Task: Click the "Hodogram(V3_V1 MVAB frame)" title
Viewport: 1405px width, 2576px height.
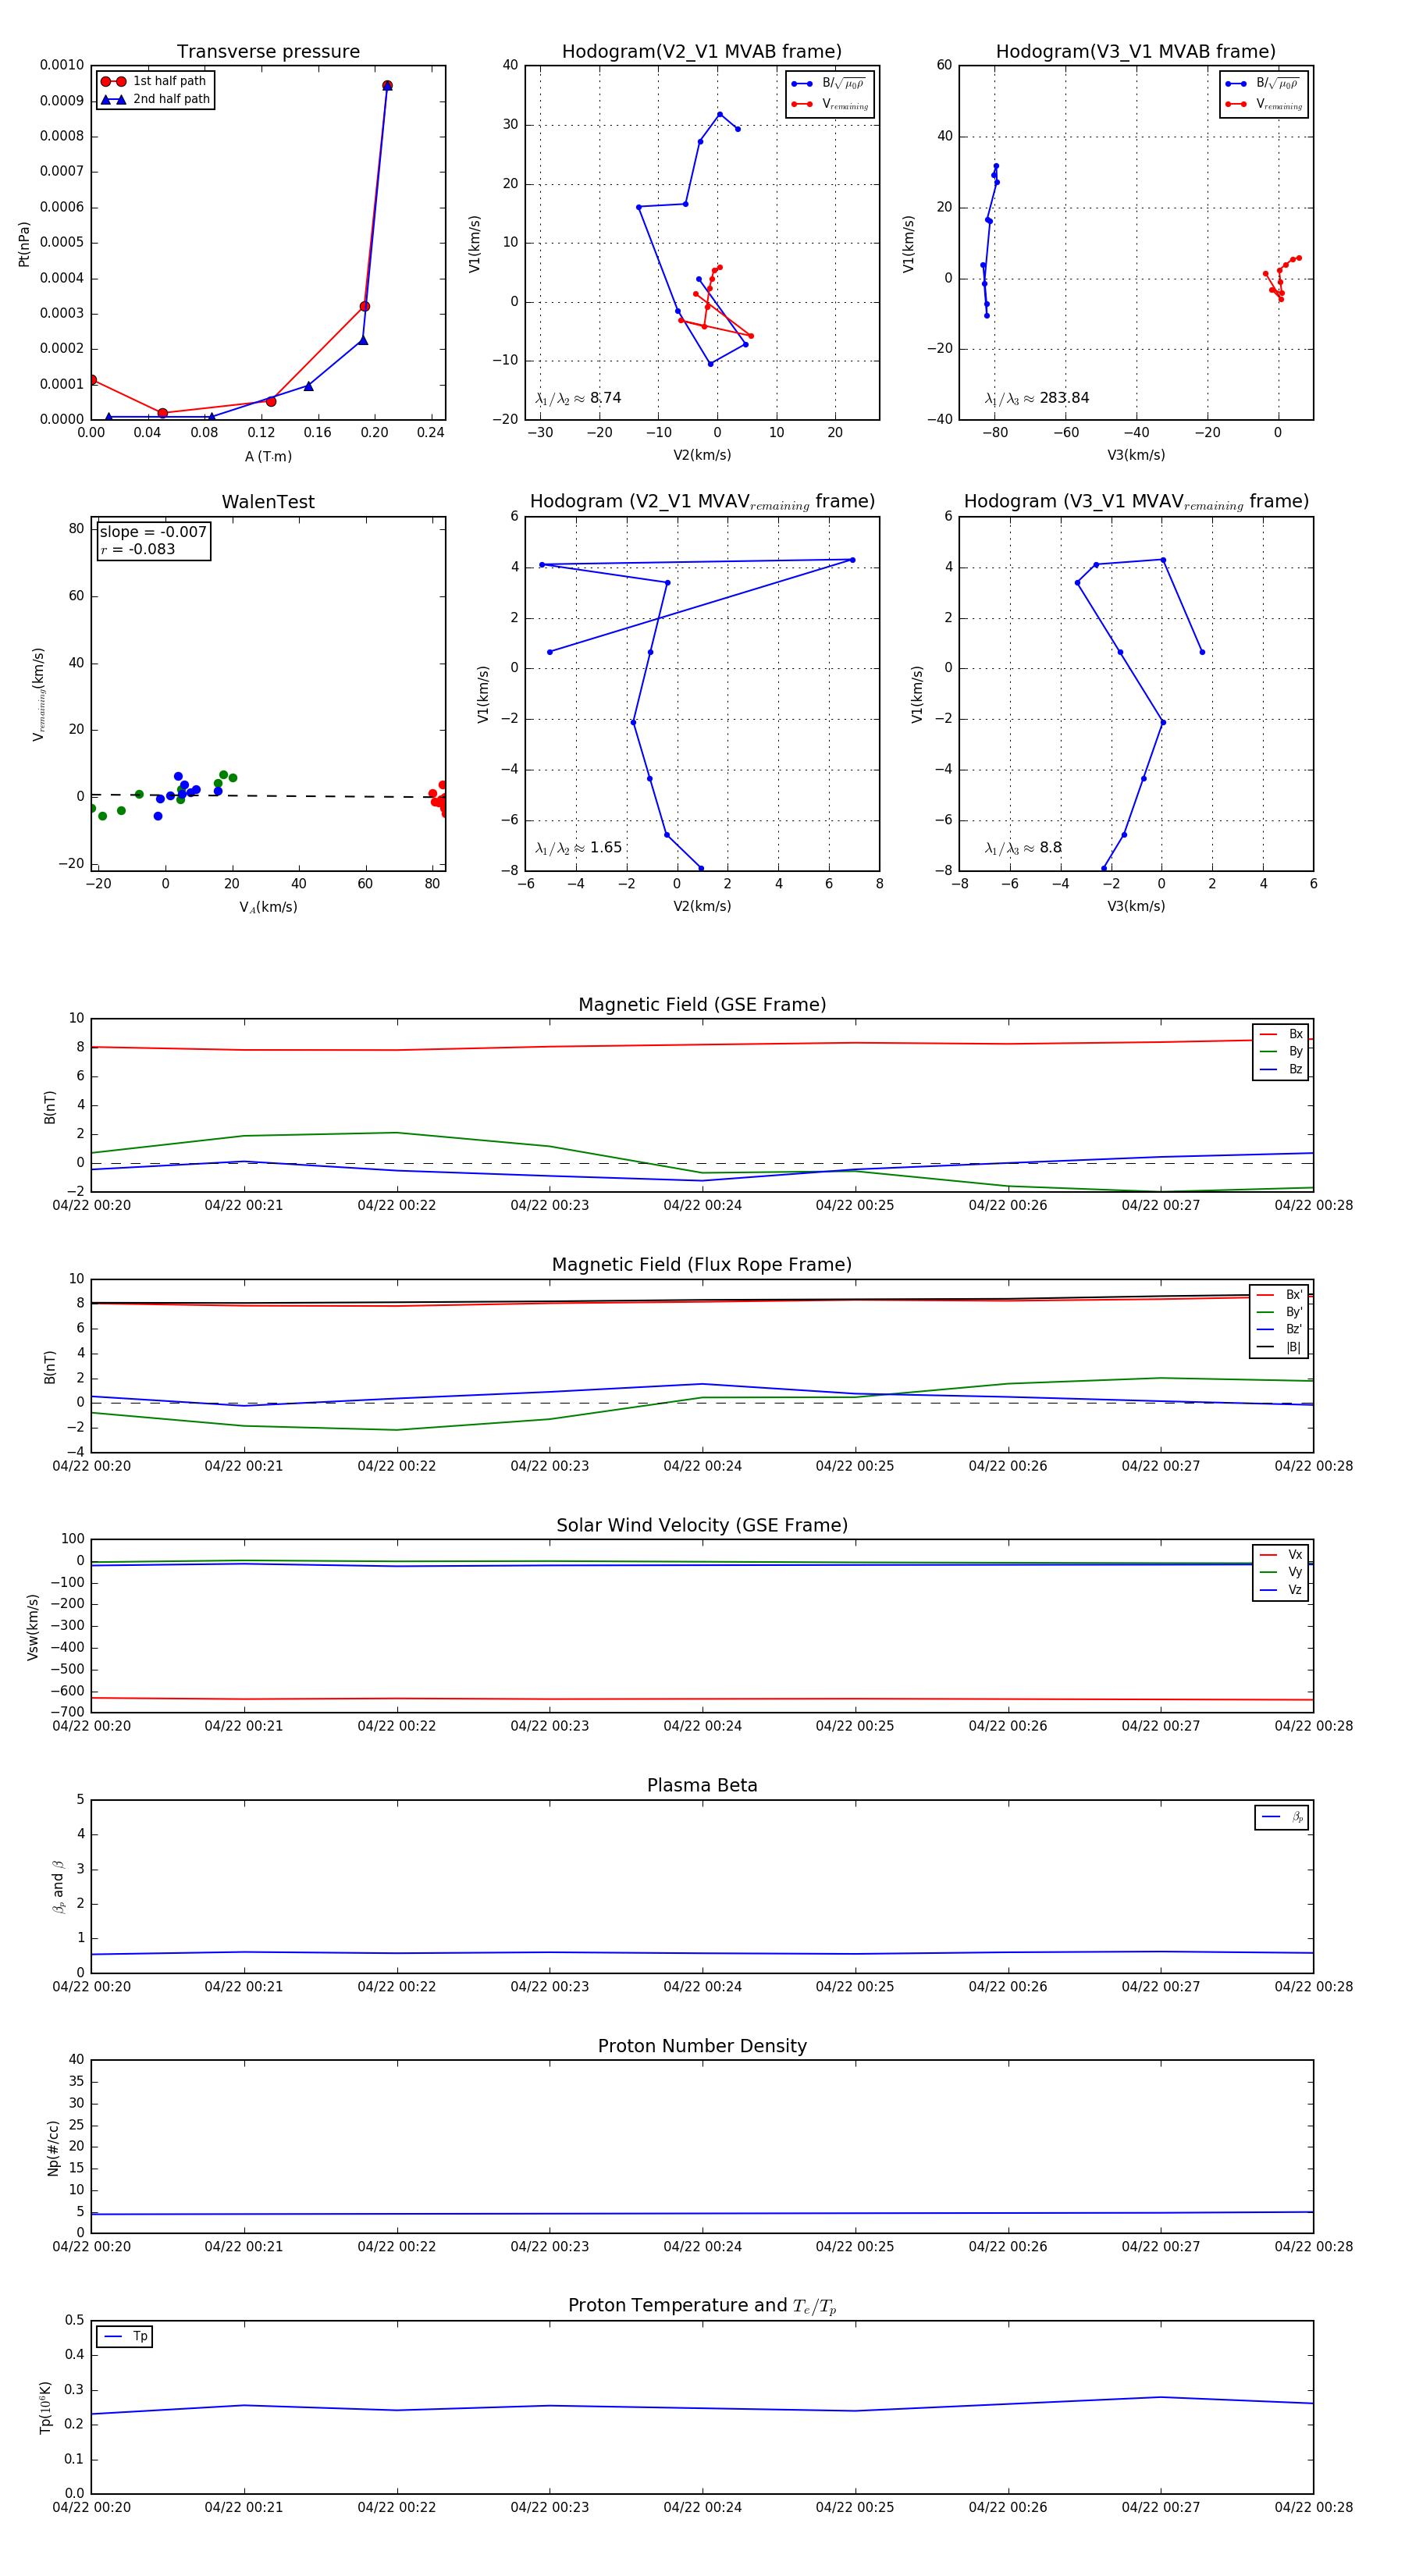Action: click(1136, 51)
